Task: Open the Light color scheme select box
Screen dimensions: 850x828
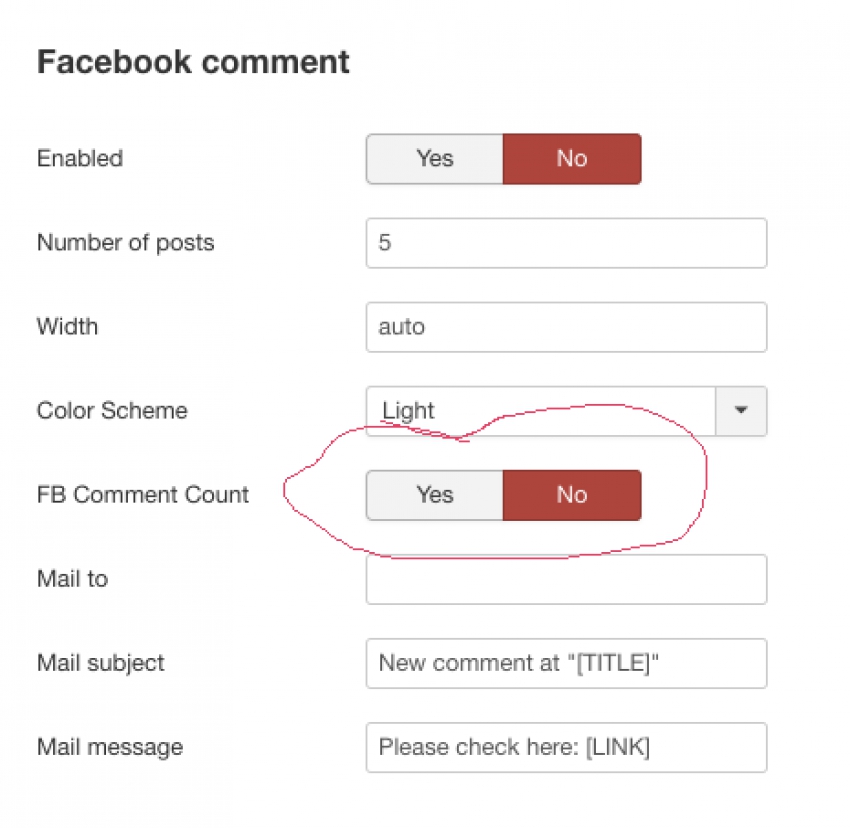Action: [566, 410]
